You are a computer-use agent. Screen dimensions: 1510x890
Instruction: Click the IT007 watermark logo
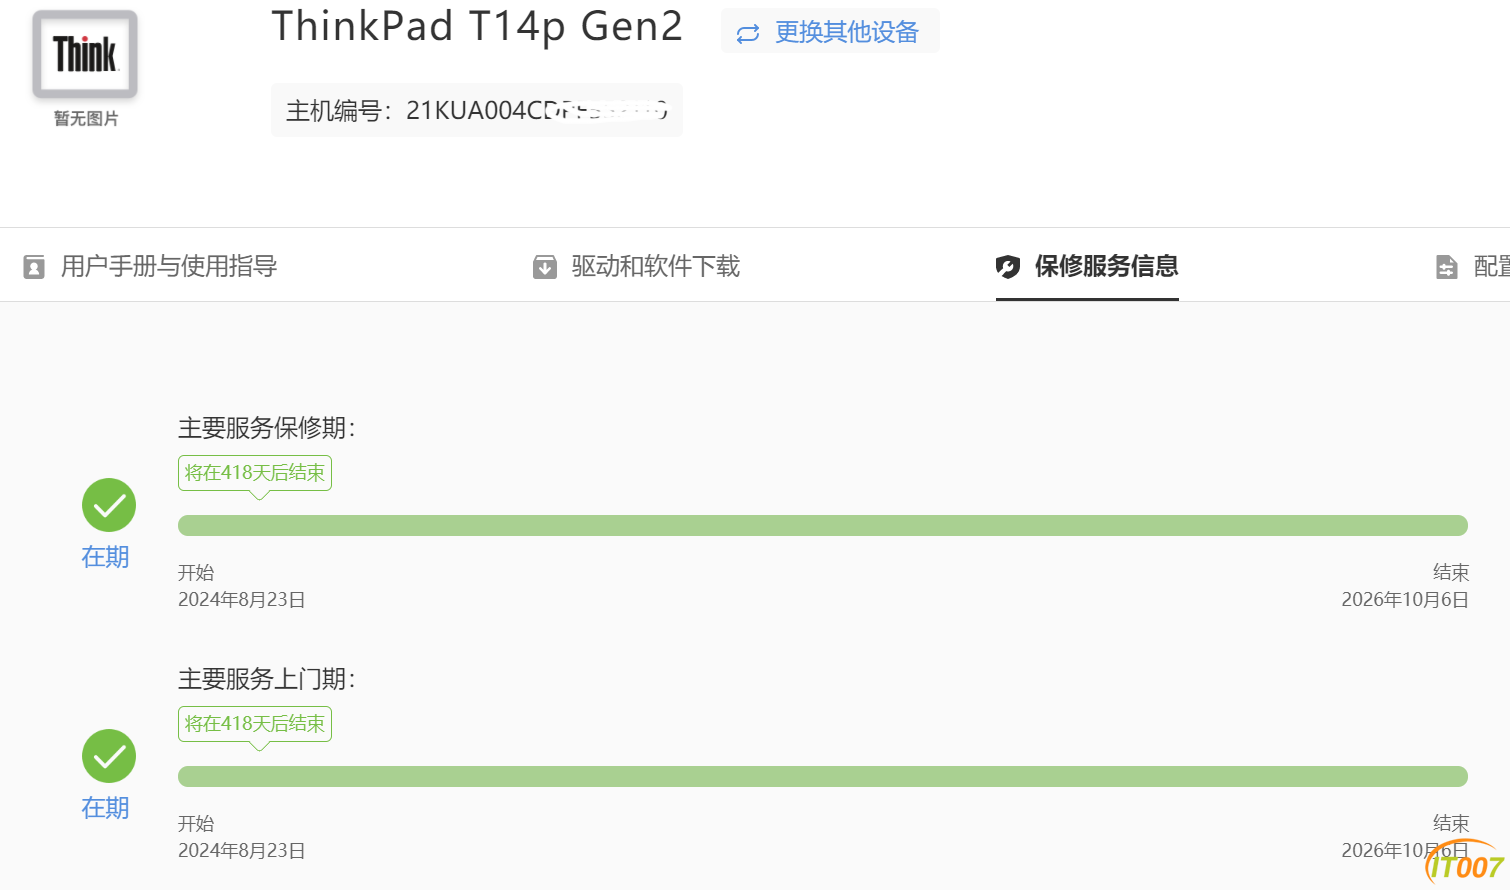1466,864
